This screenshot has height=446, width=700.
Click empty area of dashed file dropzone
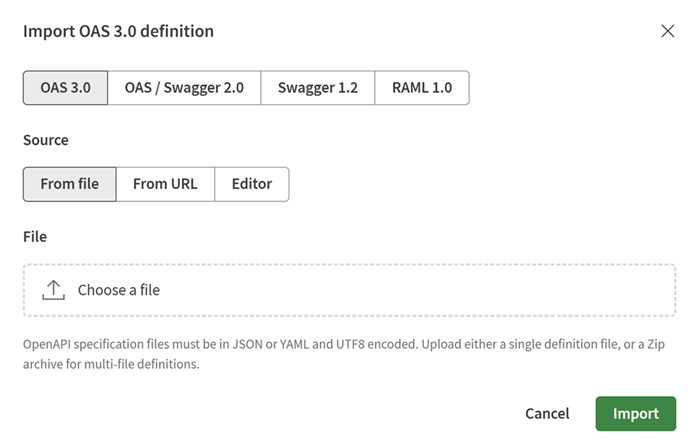(x=415, y=290)
